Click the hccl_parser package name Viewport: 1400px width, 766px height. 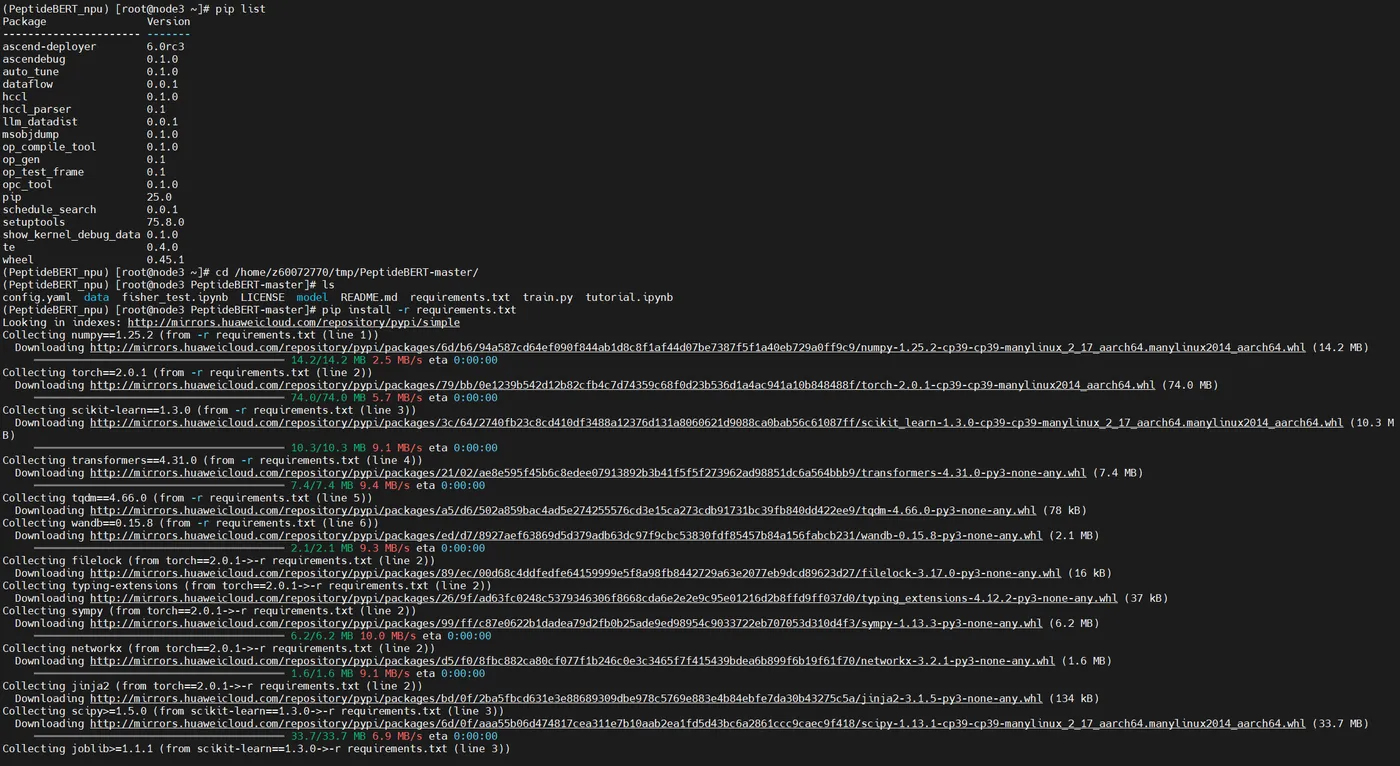pos(37,109)
